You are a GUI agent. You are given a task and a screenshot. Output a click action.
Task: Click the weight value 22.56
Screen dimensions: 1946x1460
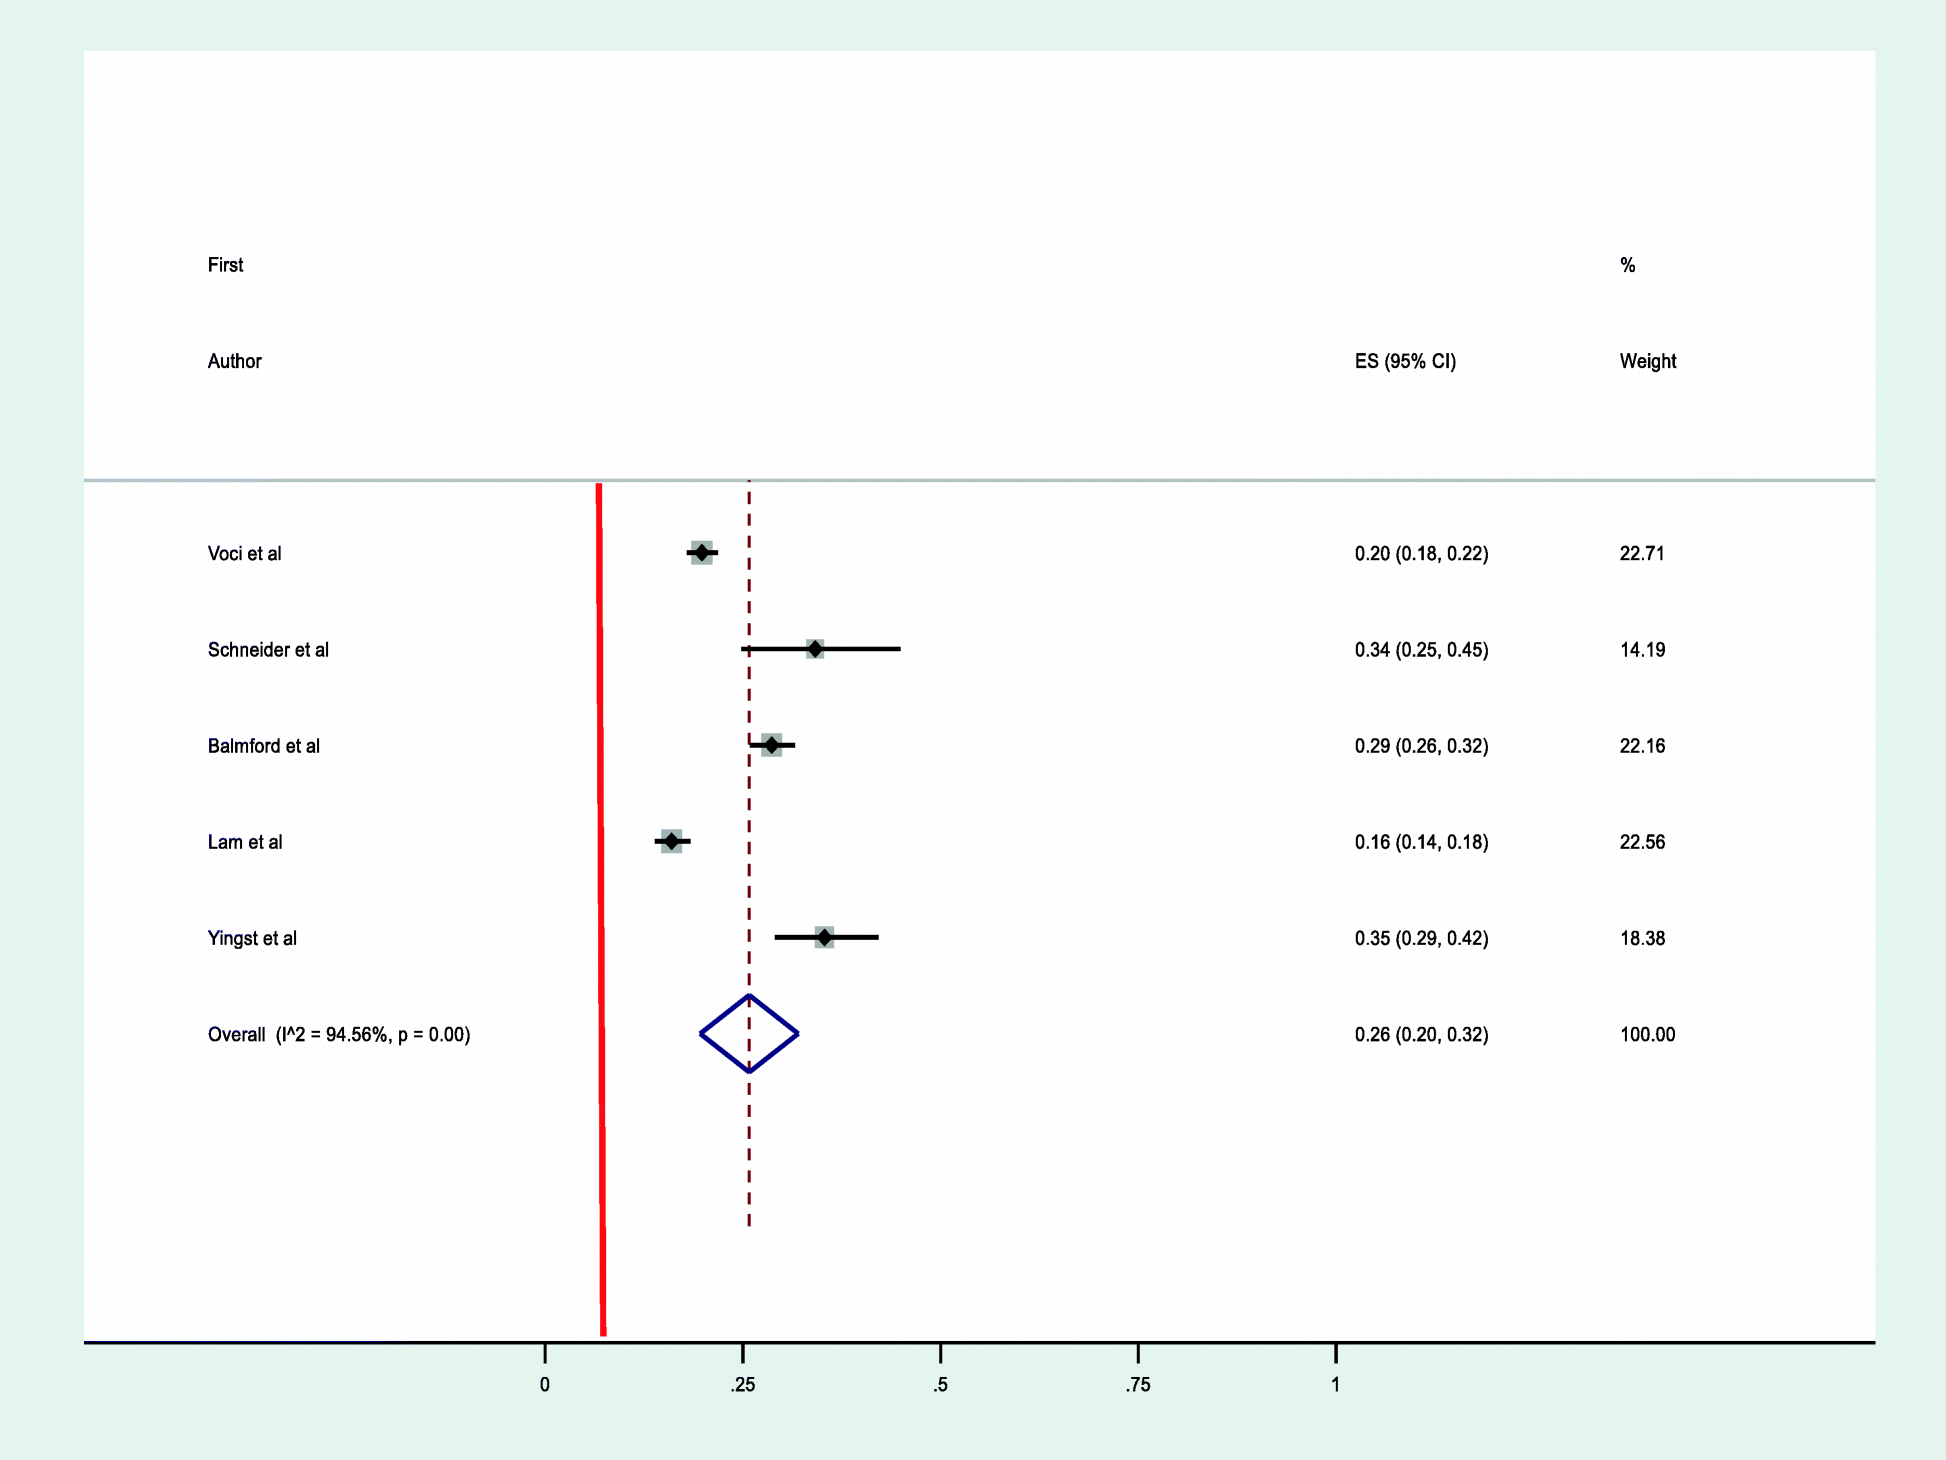tap(1642, 842)
